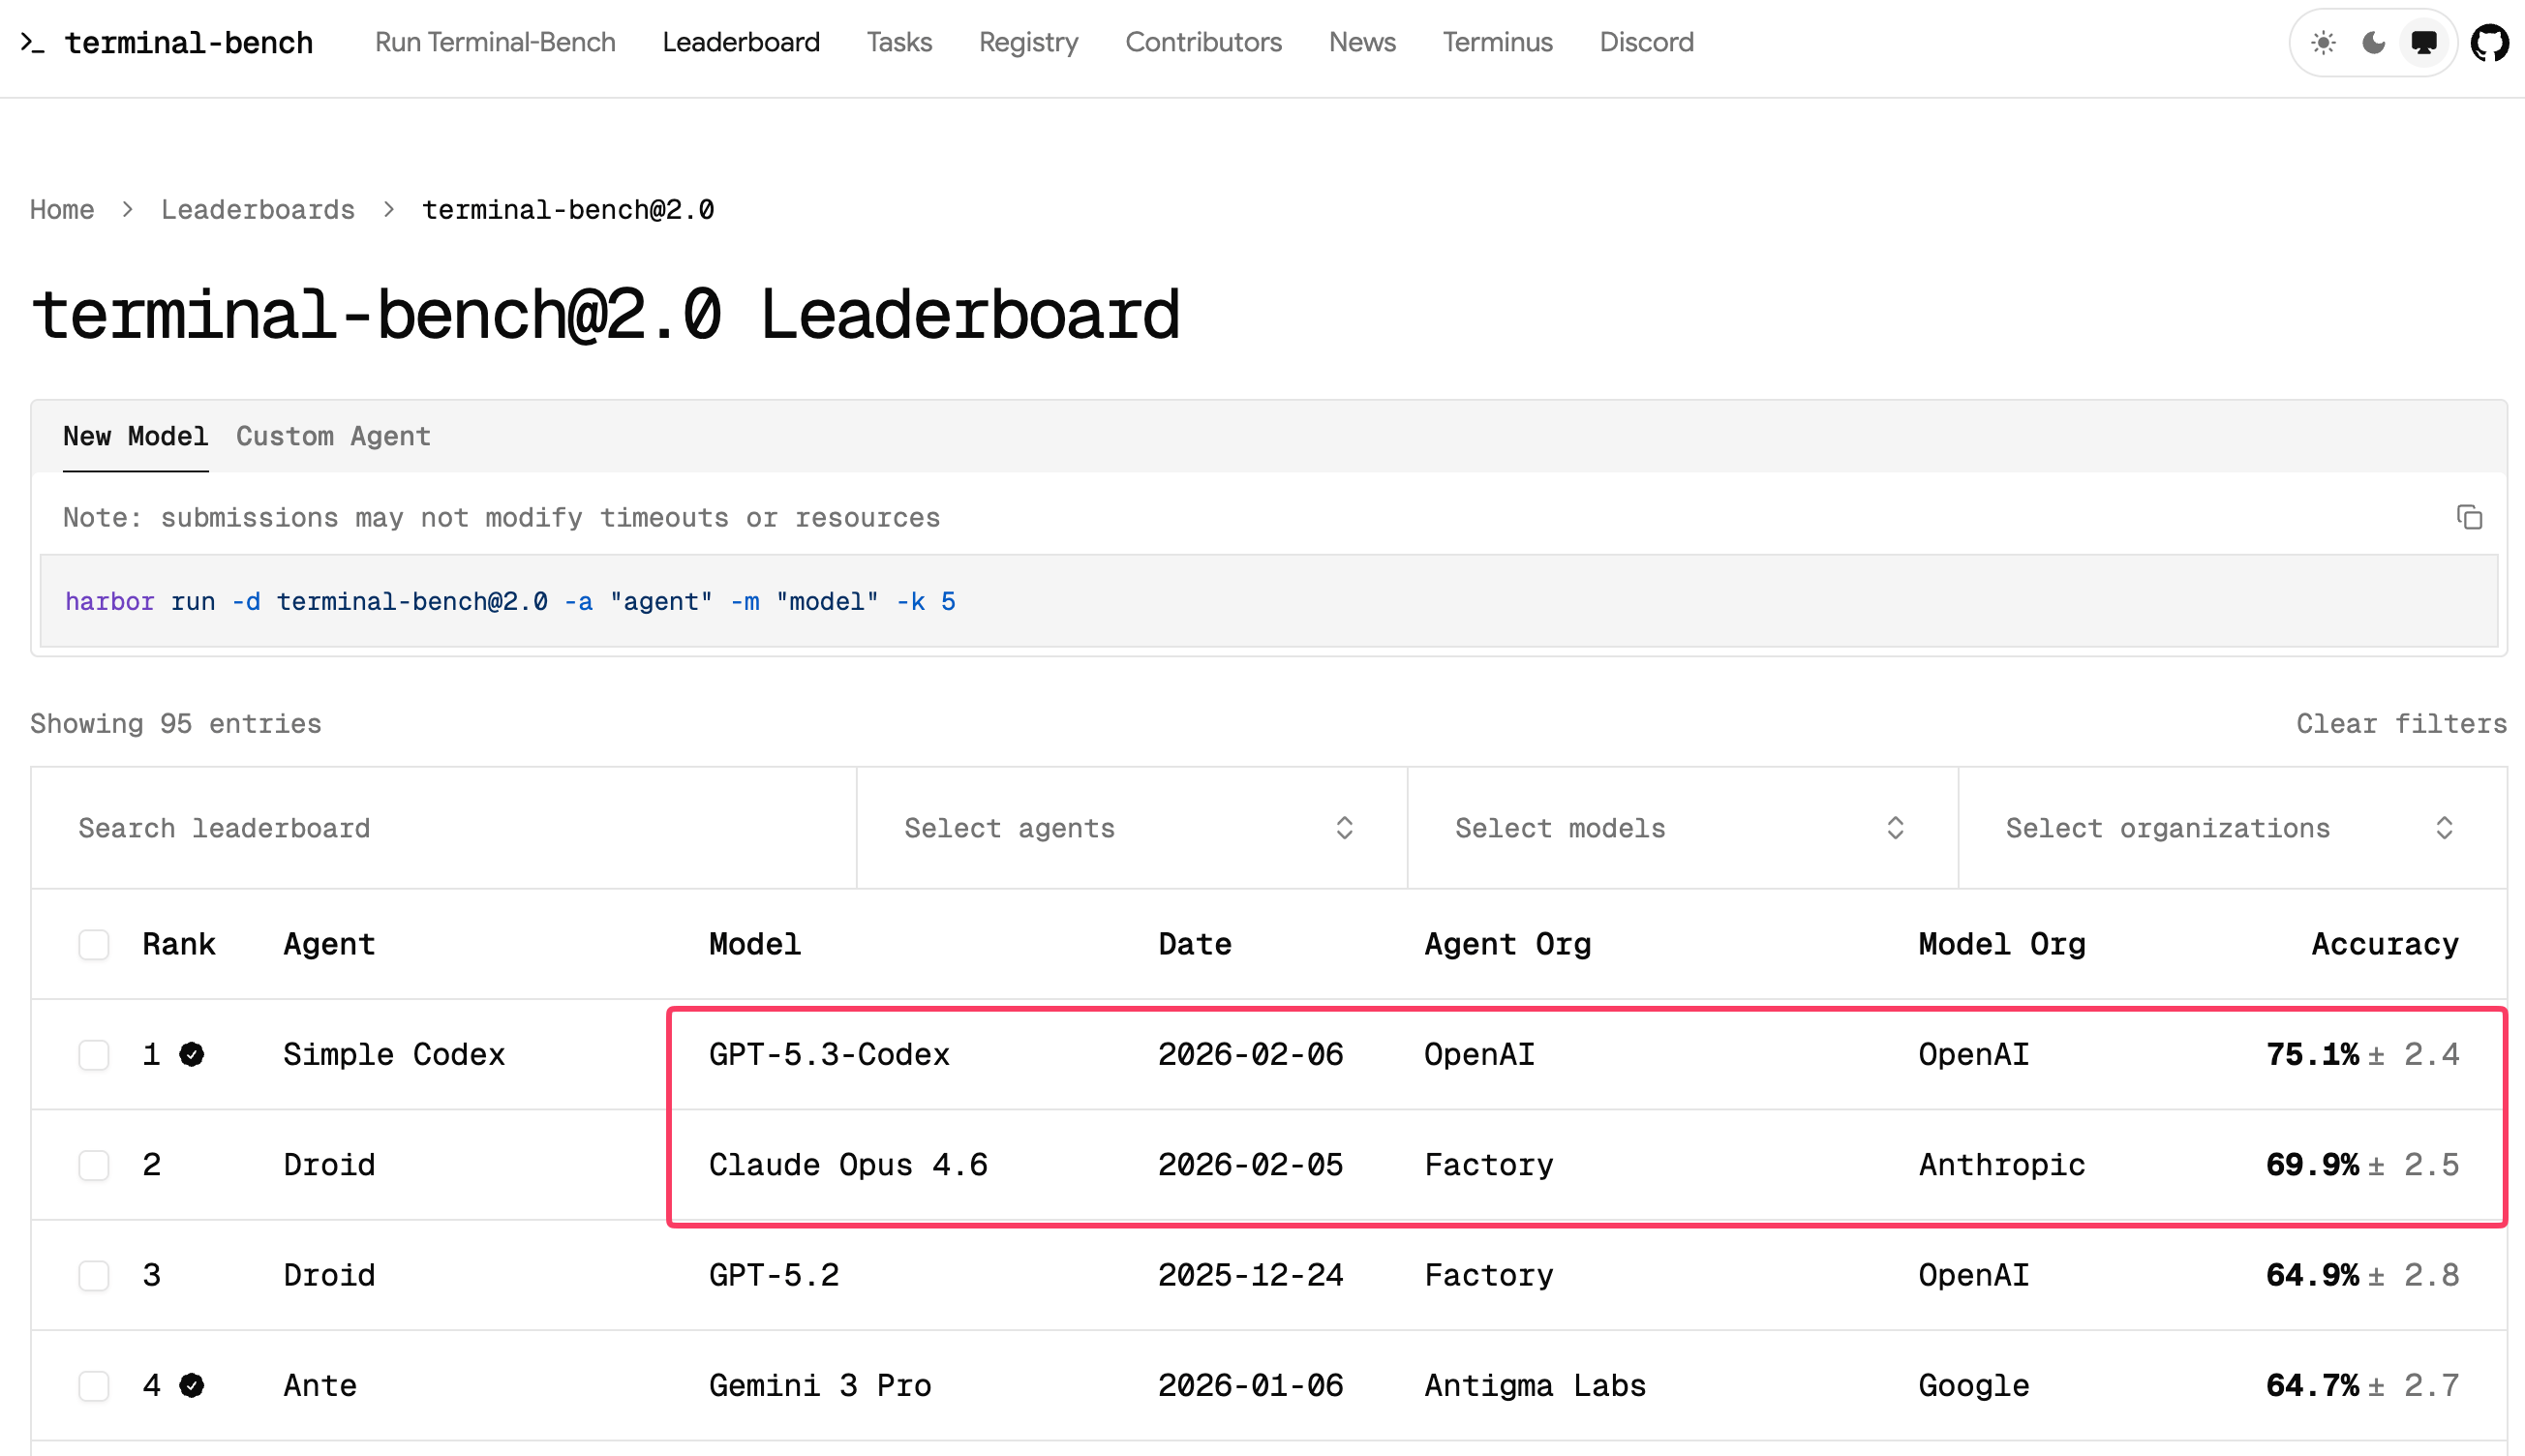The width and height of the screenshot is (2525, 1456).
Task: Open the Registry page from the navbar
Action: pos(1028,42)
